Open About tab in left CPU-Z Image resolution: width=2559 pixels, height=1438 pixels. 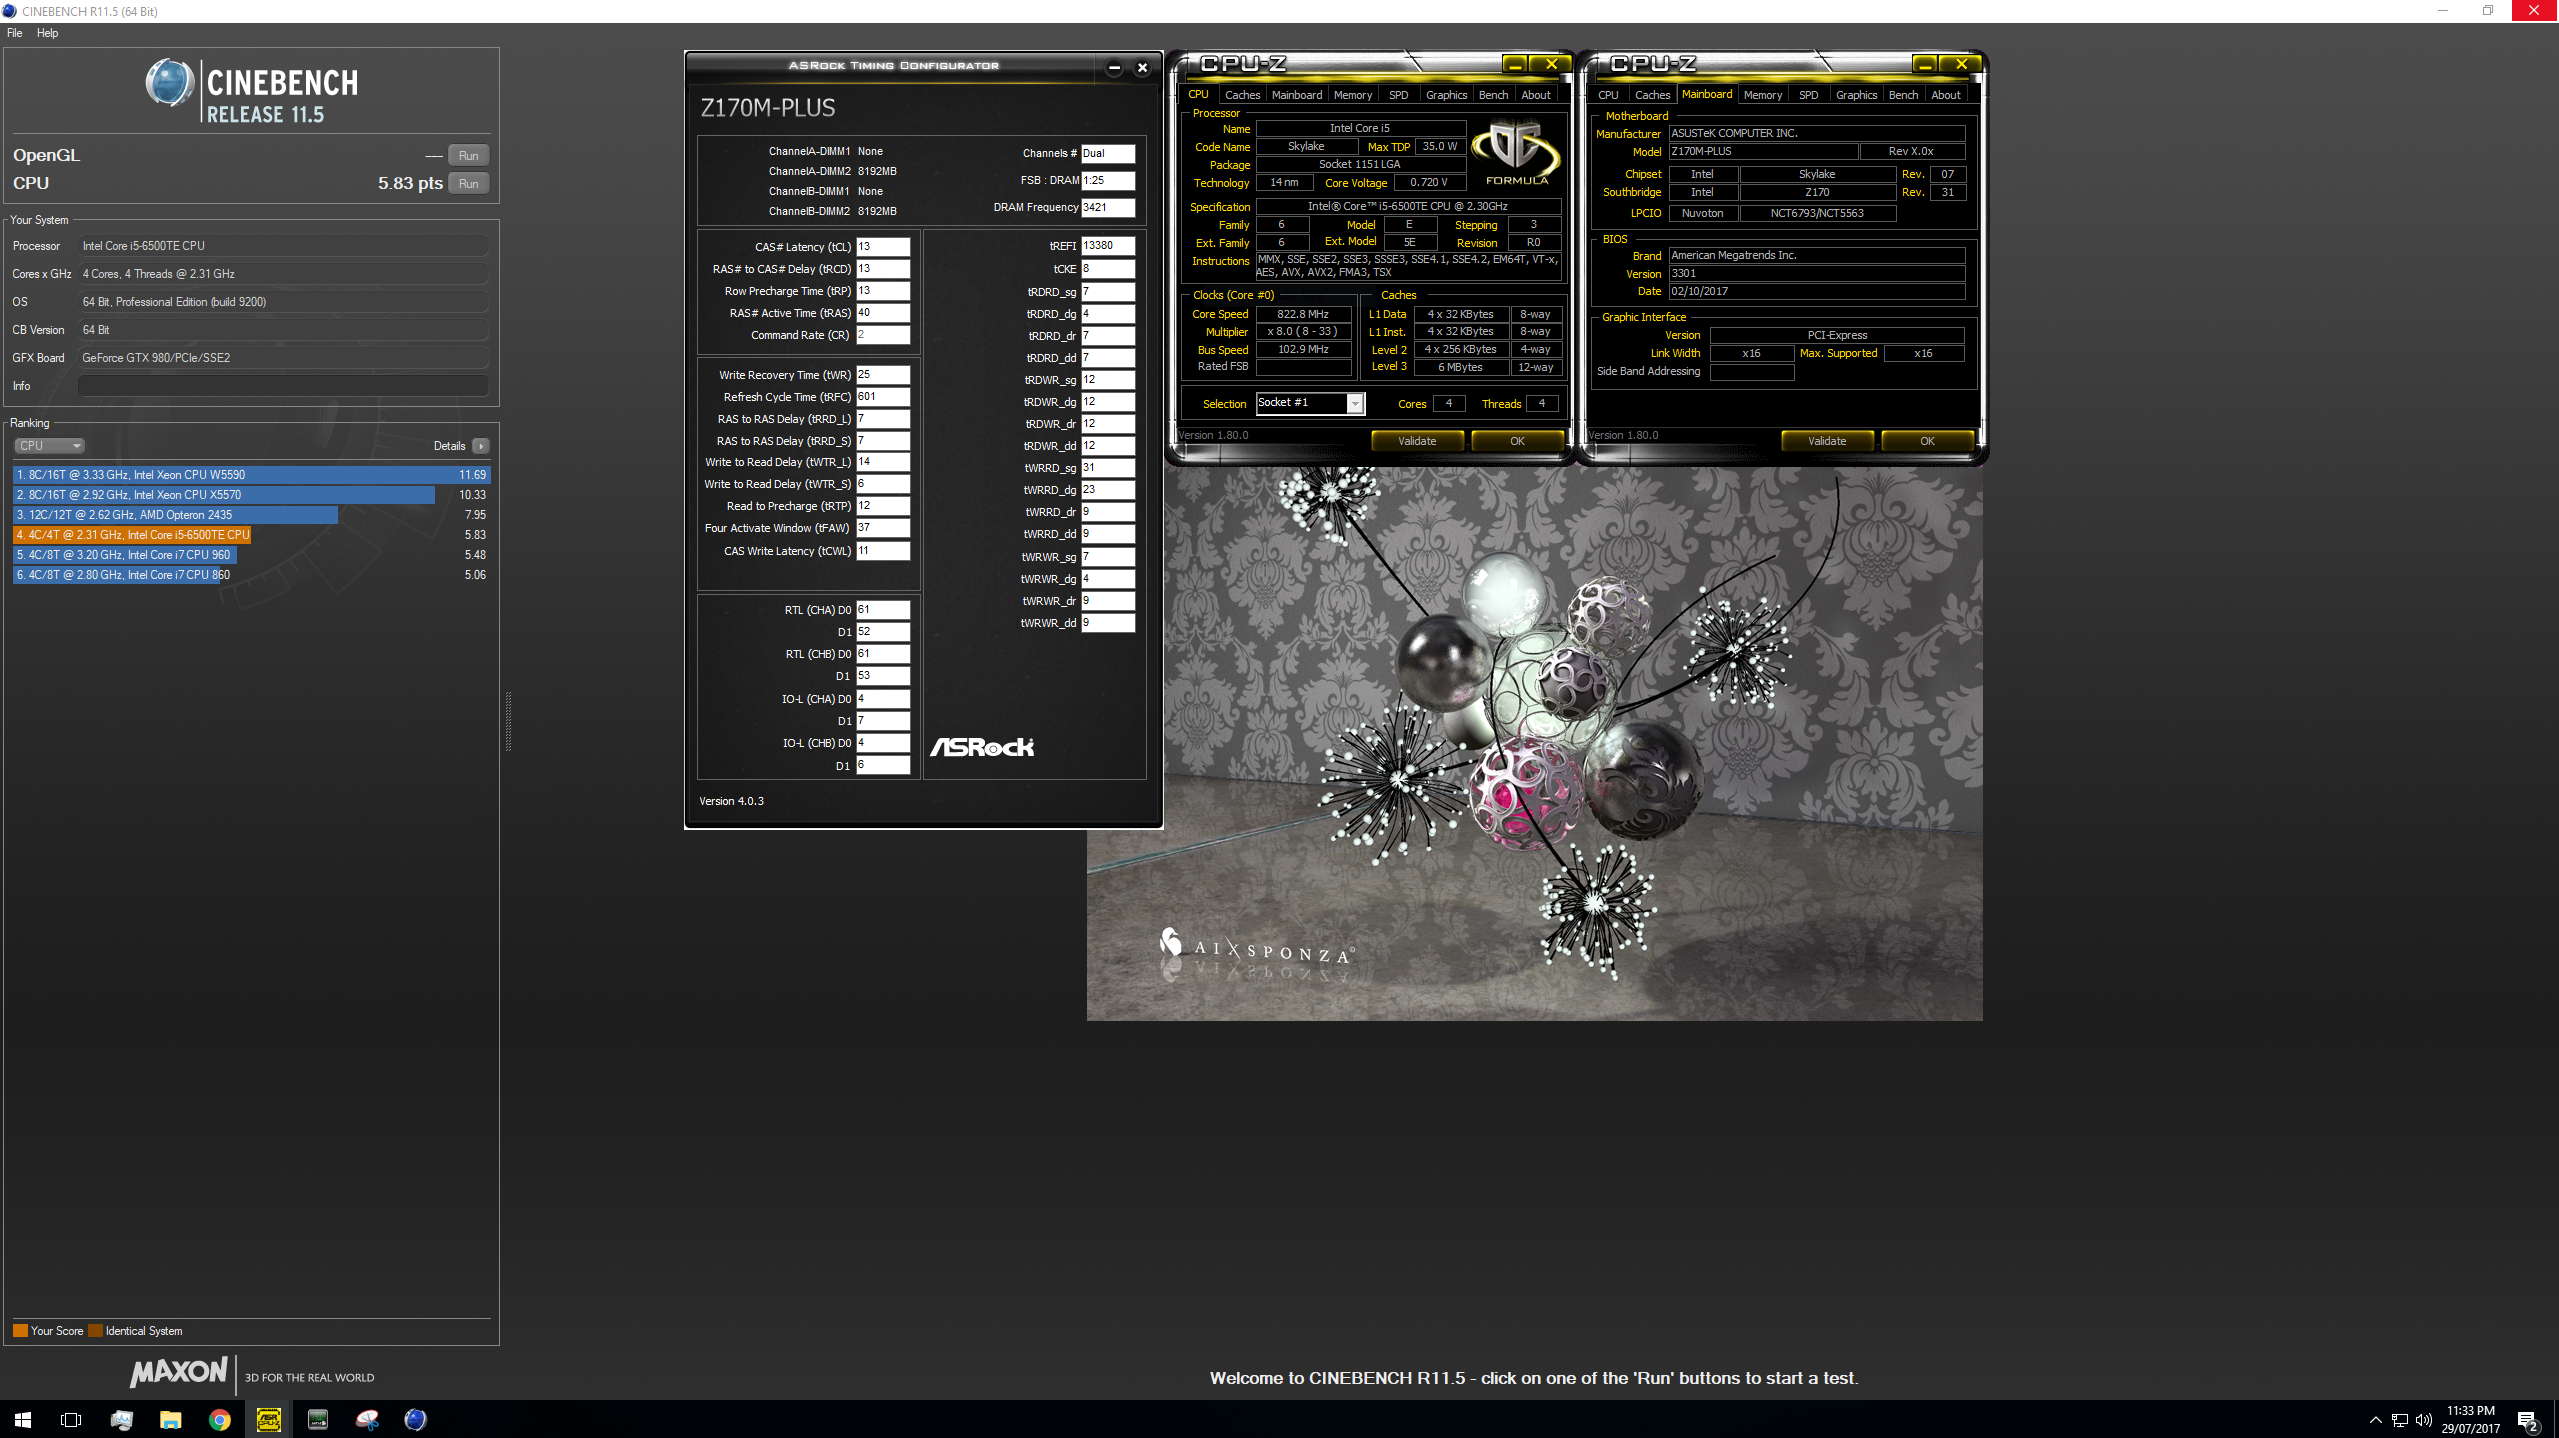click(1536, 95)
